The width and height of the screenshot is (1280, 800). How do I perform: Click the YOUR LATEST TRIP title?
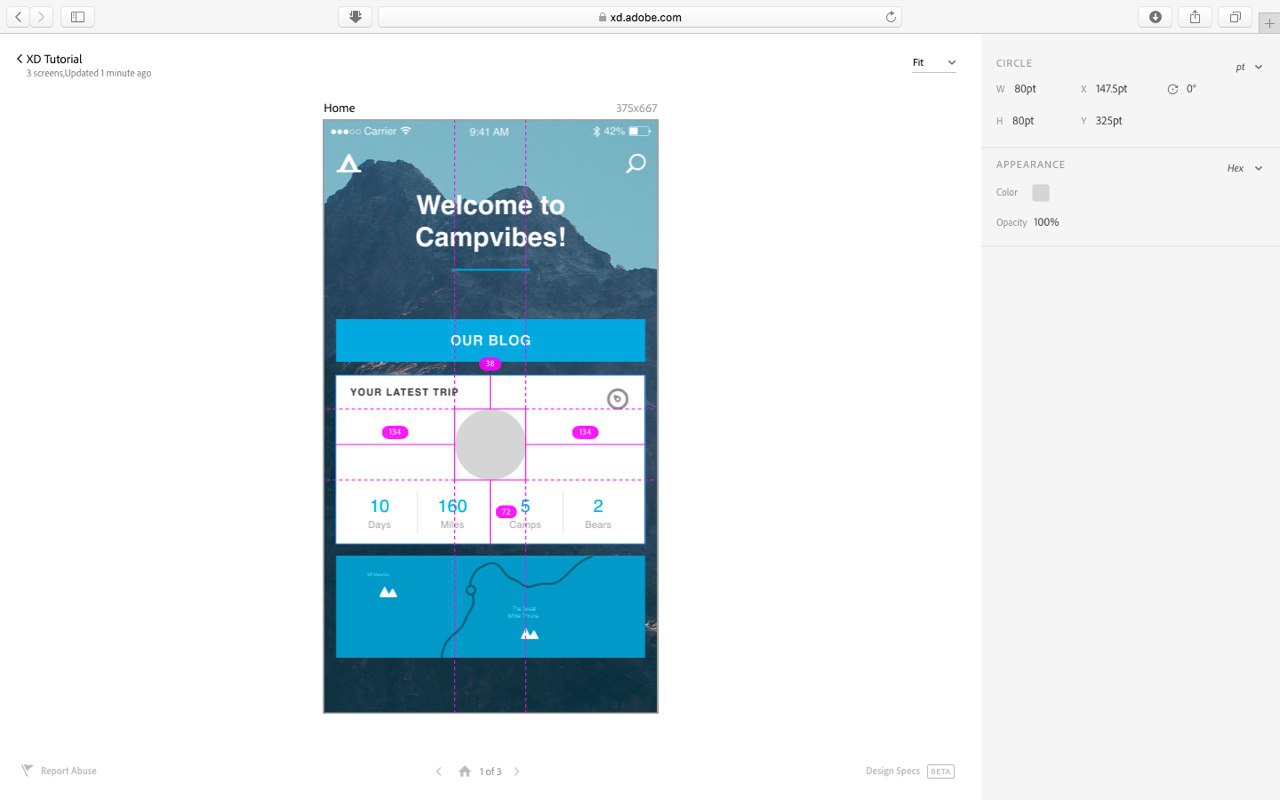pos(404,392)
